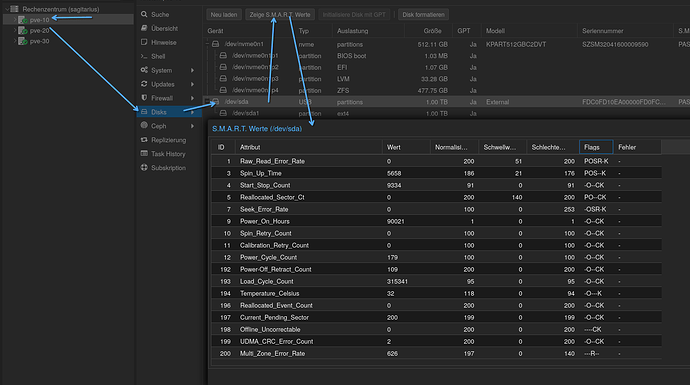Click the disk icon of /dev/nvme0n1
The image size is (690, 385).
[x=215, y=44]
